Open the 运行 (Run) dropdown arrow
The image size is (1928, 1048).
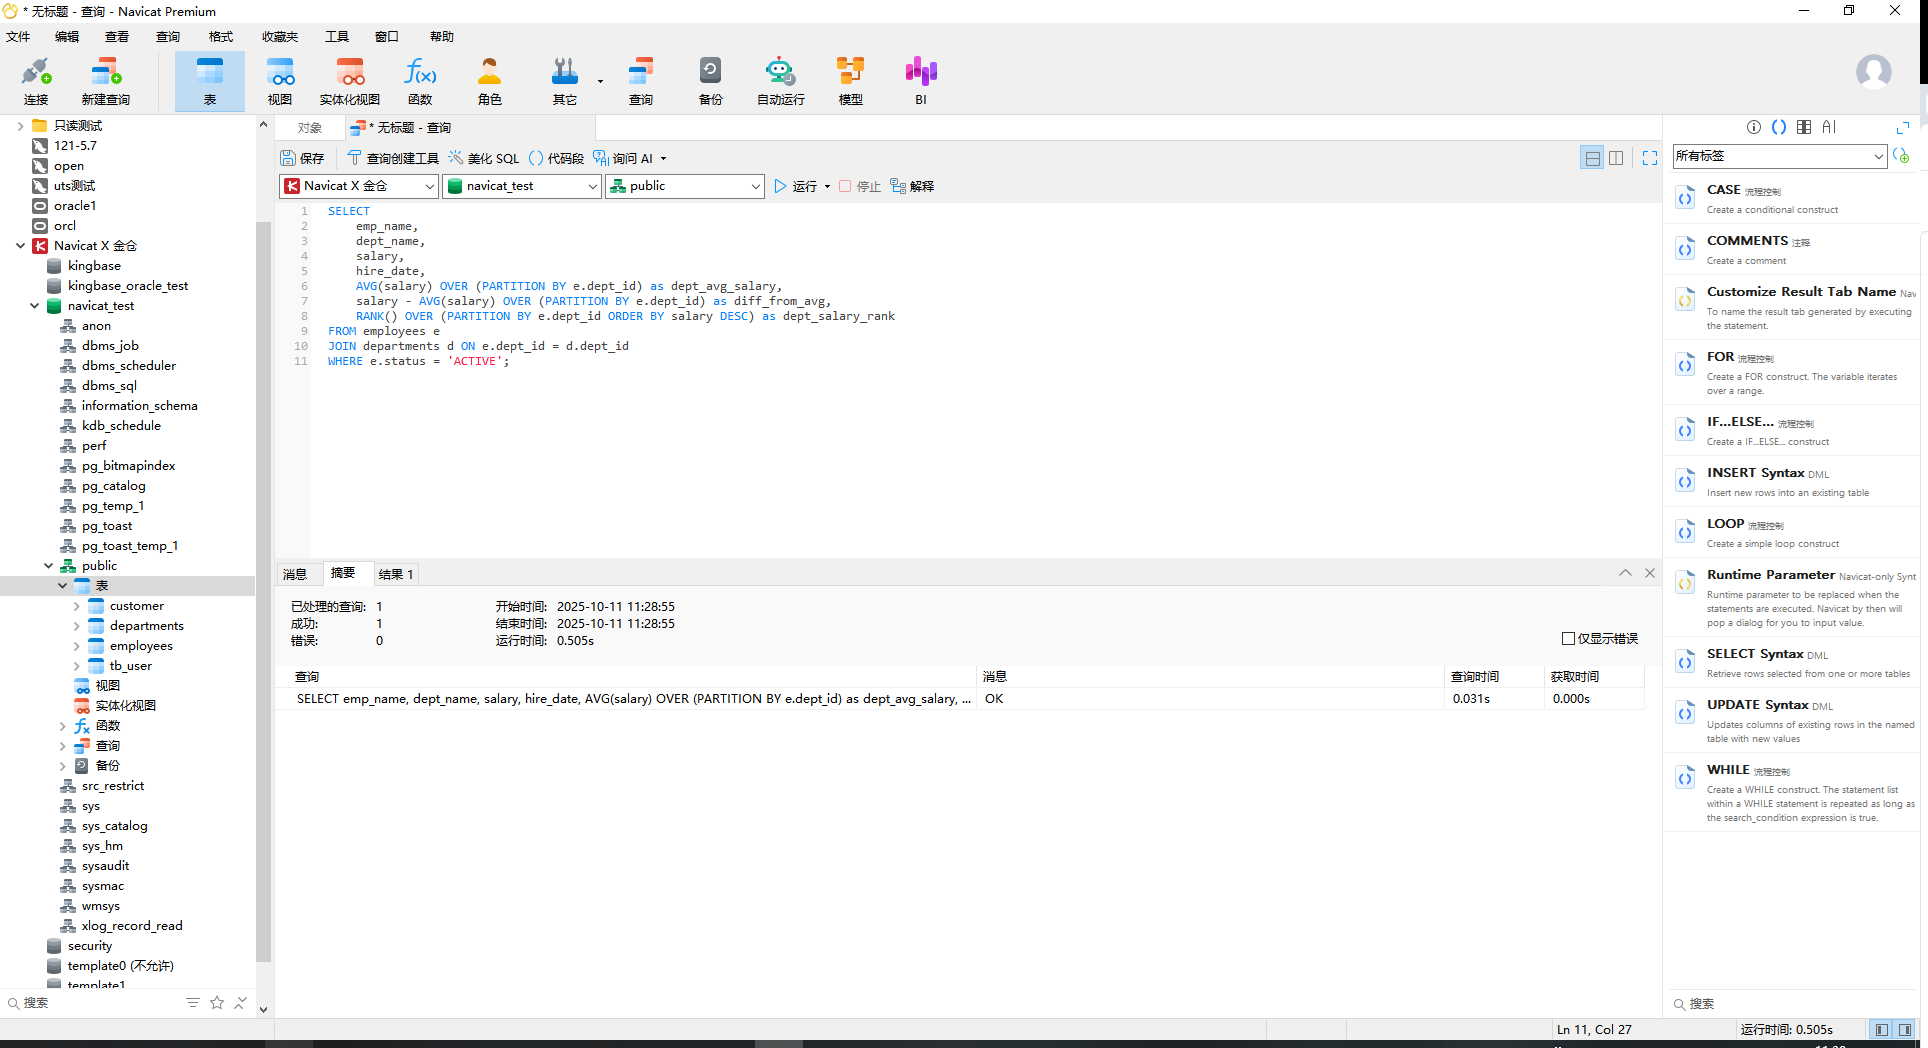[x=827, y=187]
